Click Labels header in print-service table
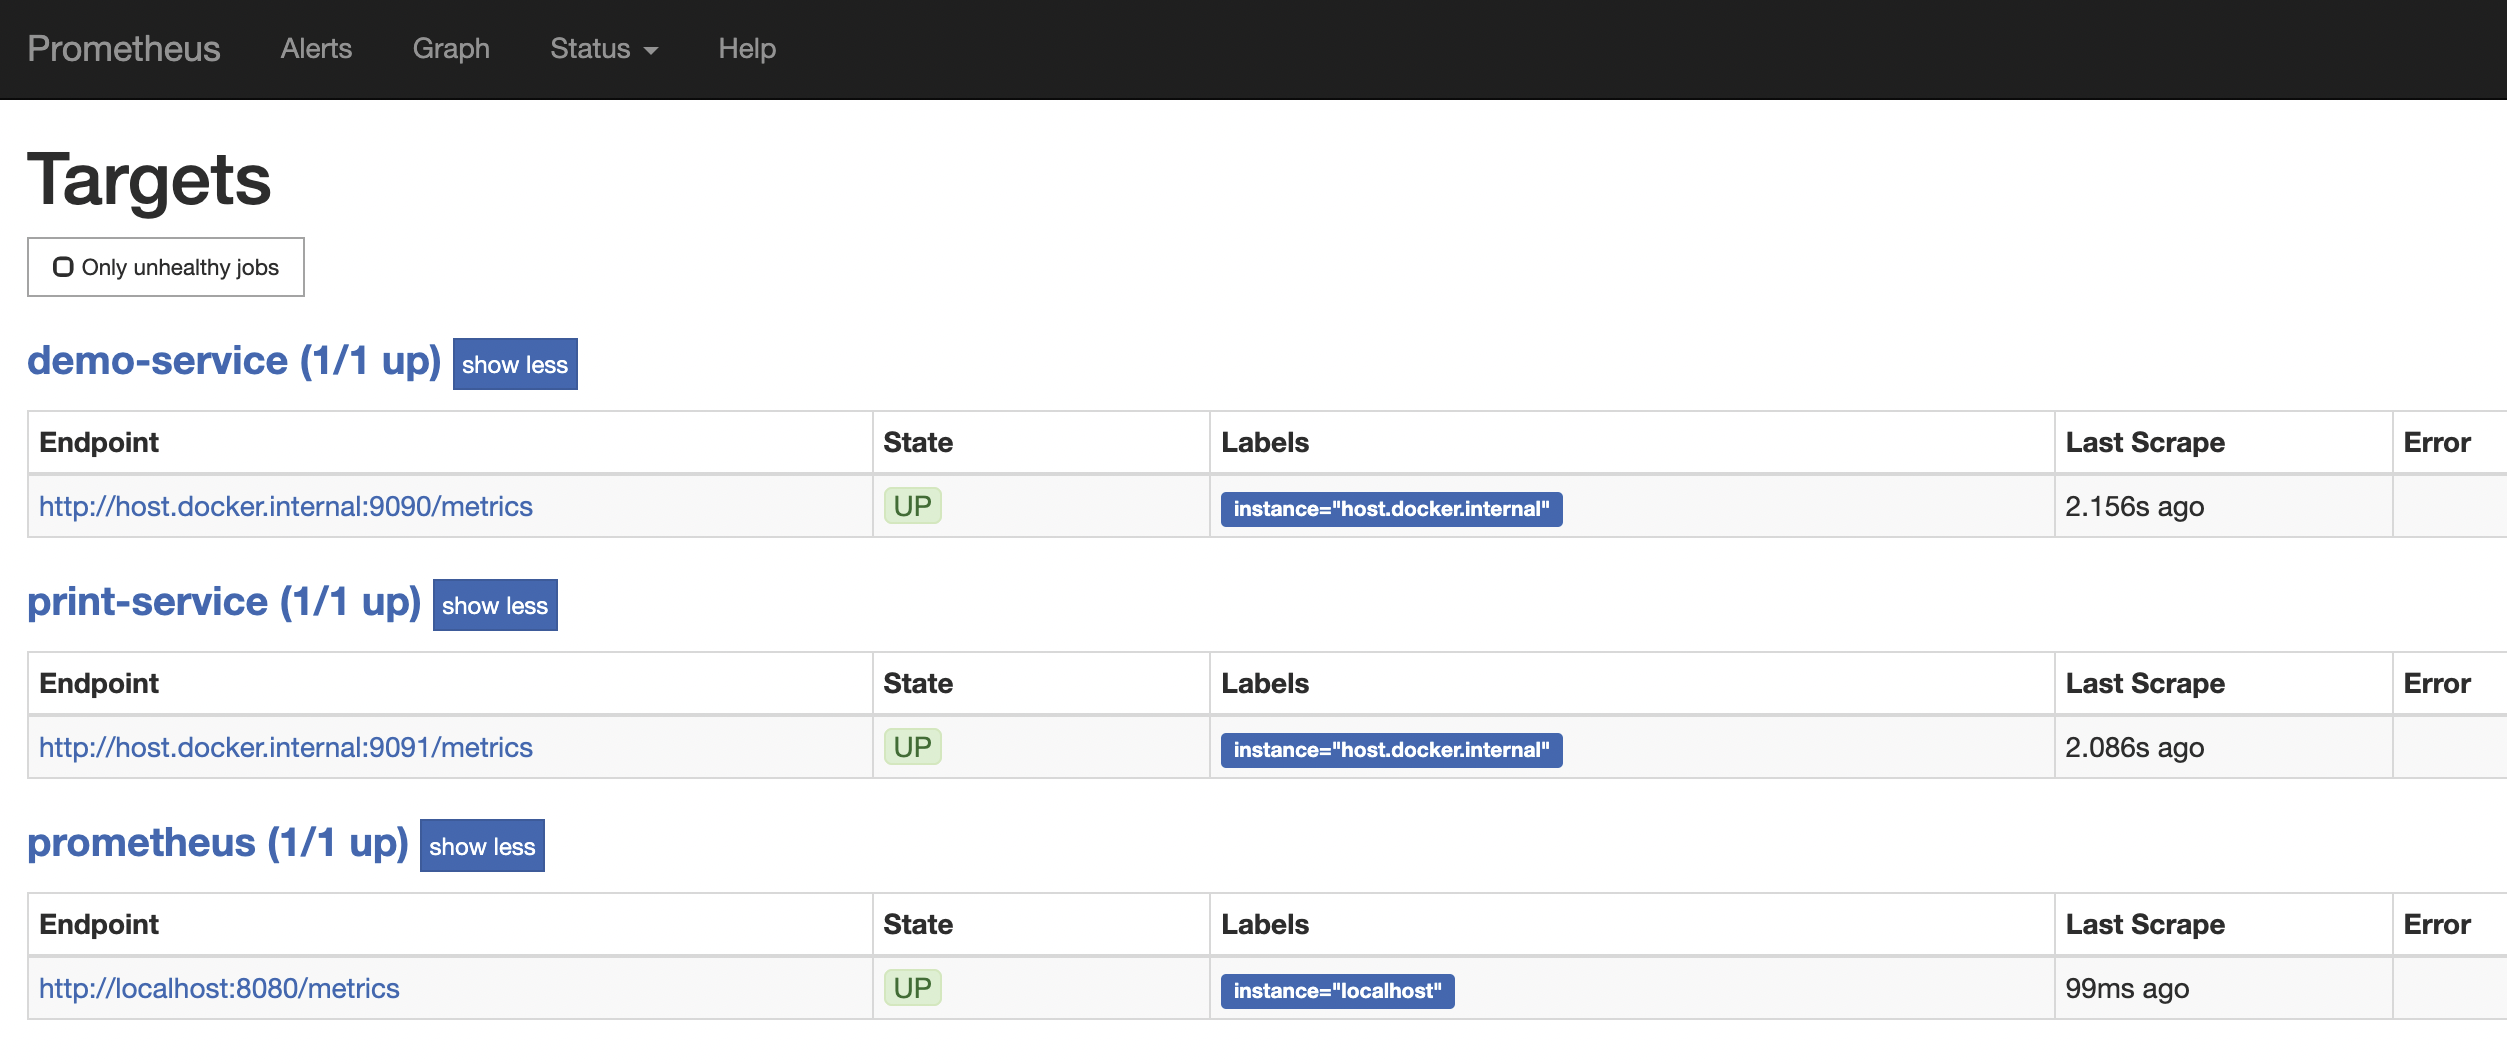Image resolution: width=2507 pixels, height=1064 pixels. (1265, 683)
